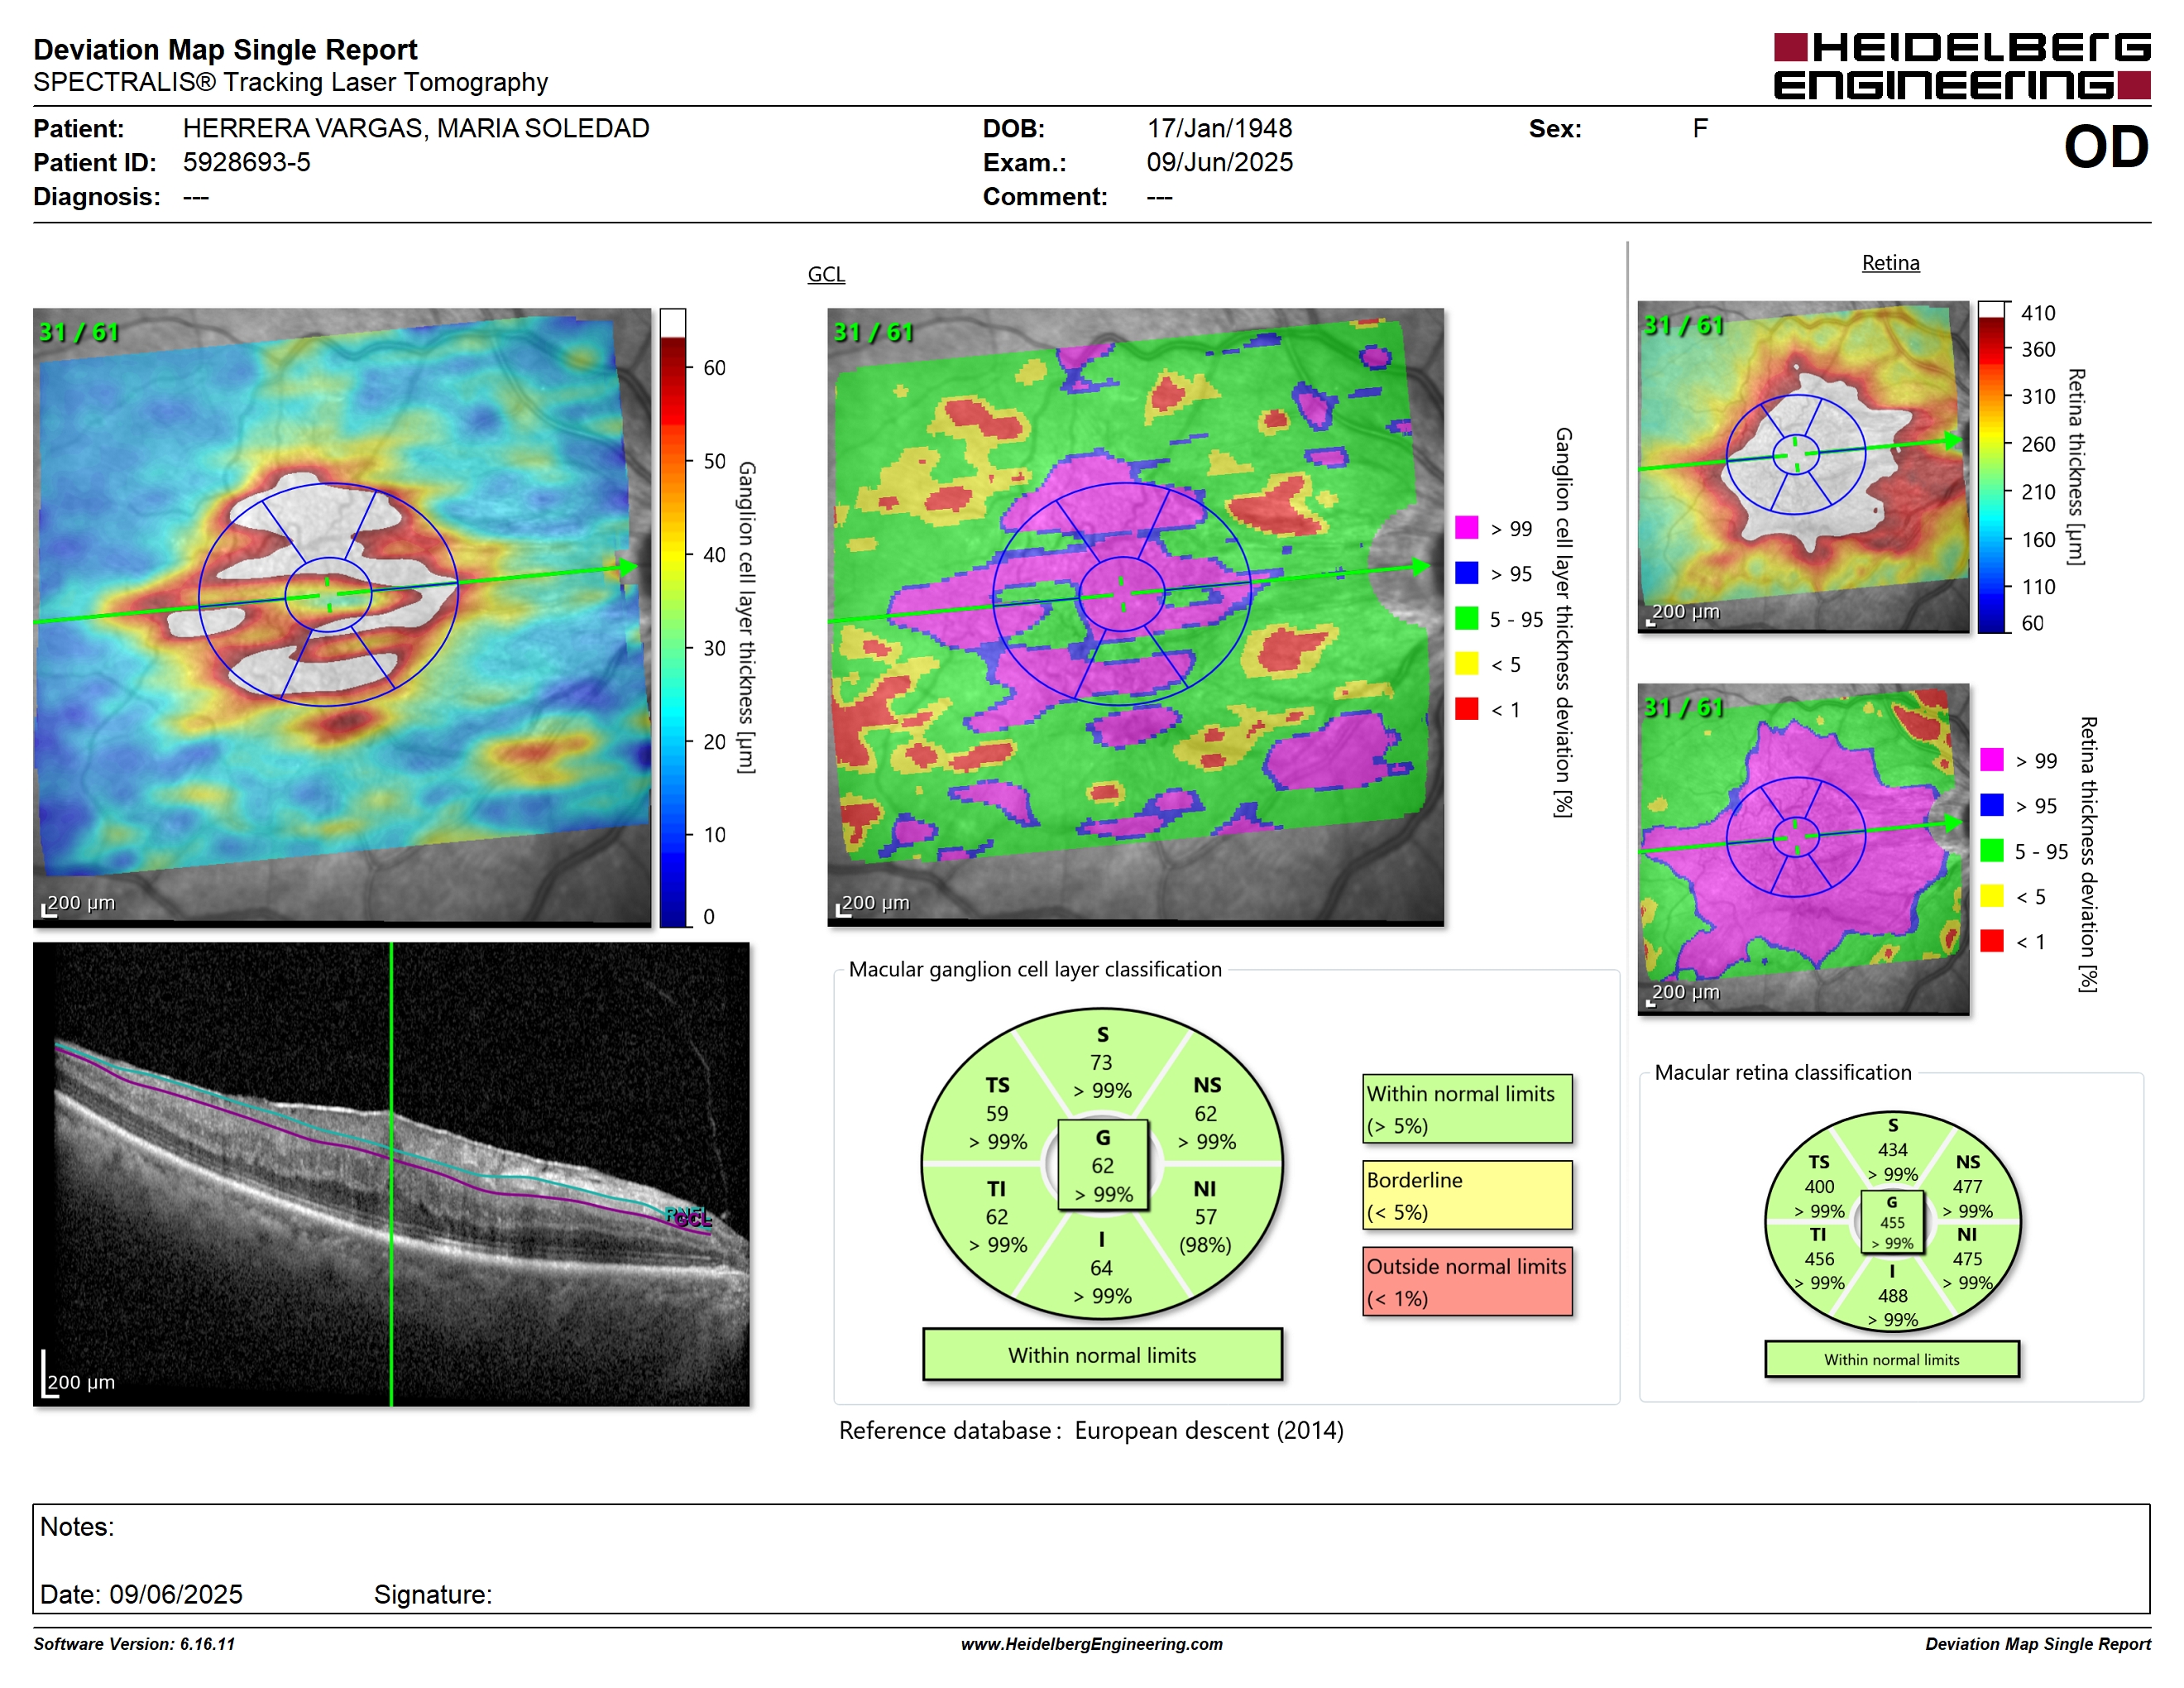
Task: Open the retina thickness map image
Action: (x=1803, y=467)
